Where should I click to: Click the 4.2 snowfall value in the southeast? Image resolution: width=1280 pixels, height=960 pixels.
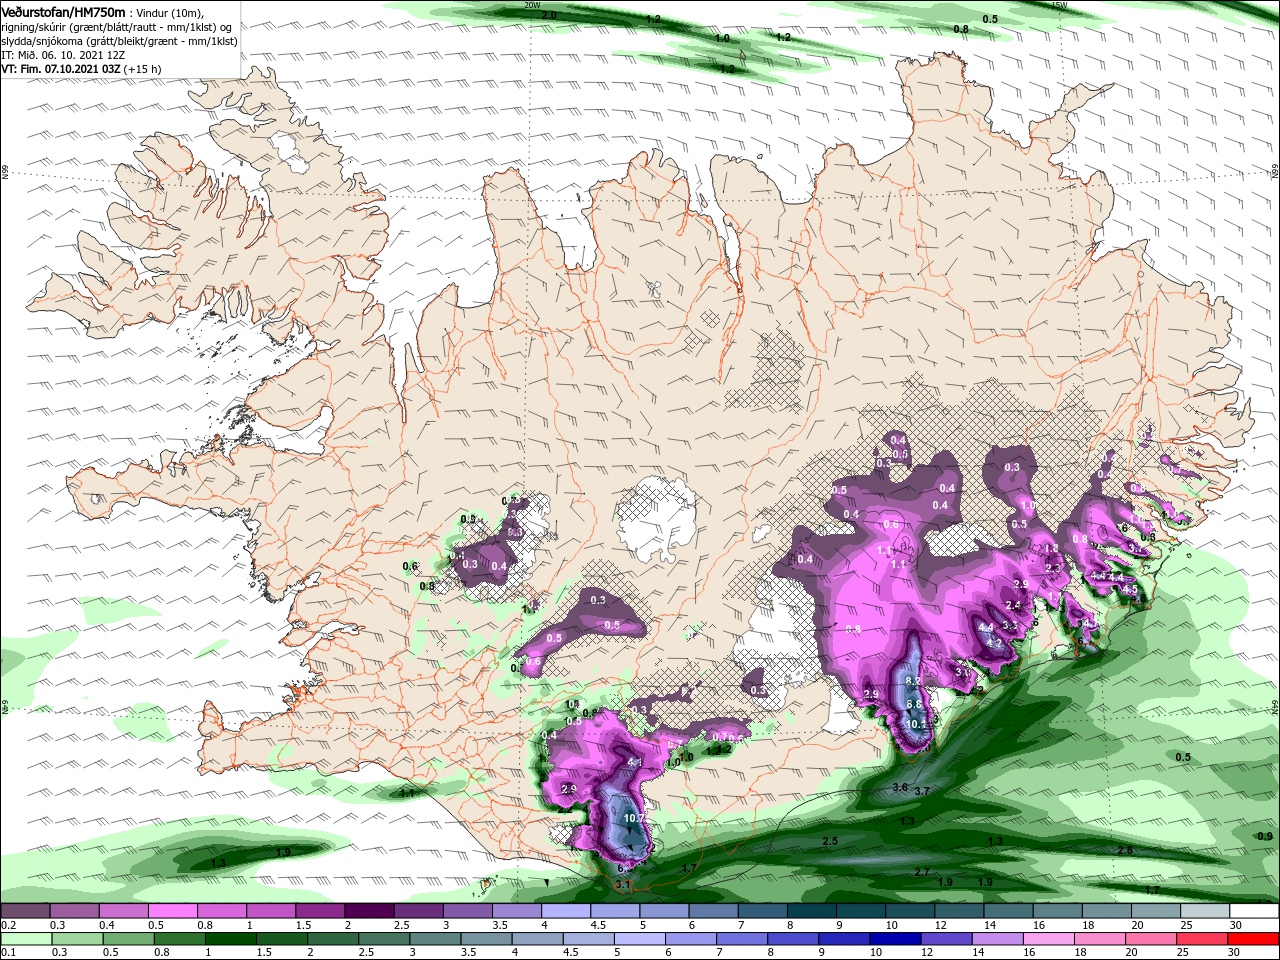[995, 643]
